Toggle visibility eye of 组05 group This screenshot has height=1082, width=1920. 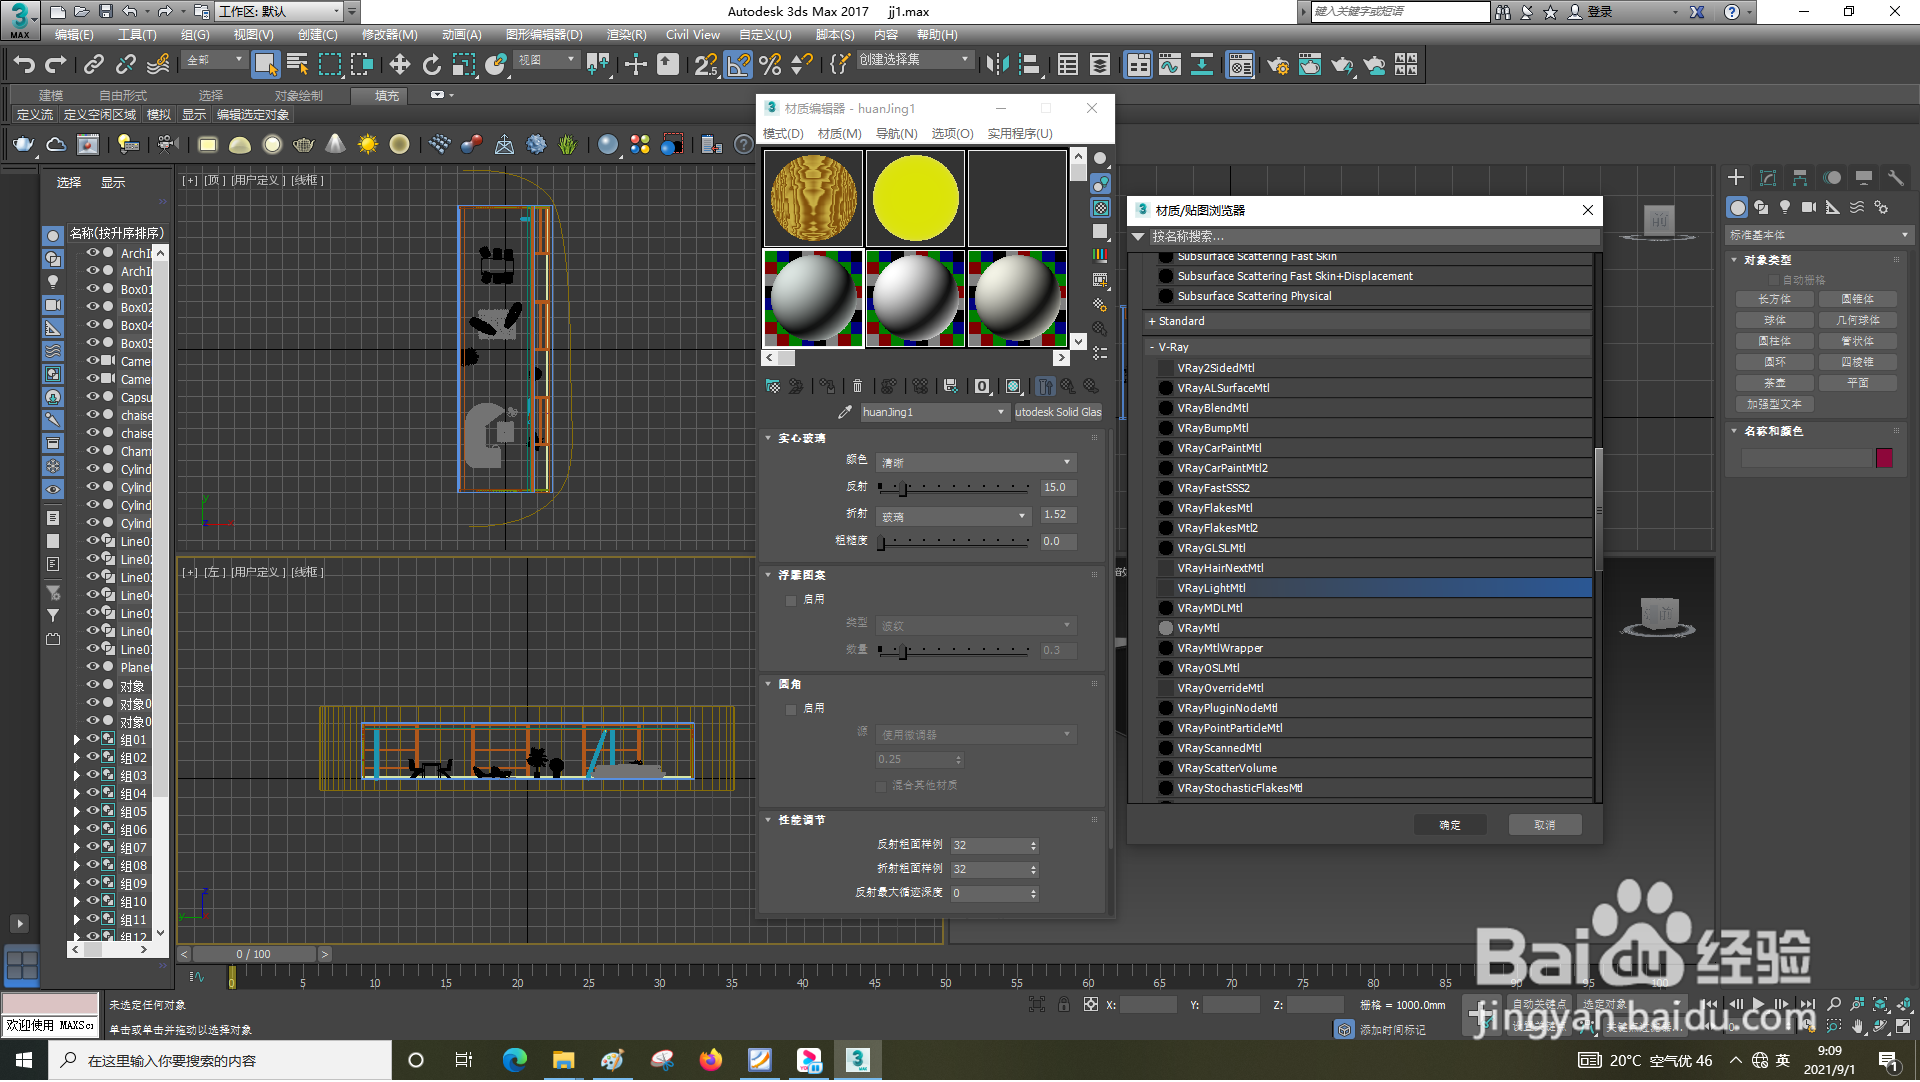click(x=92, y=811)
